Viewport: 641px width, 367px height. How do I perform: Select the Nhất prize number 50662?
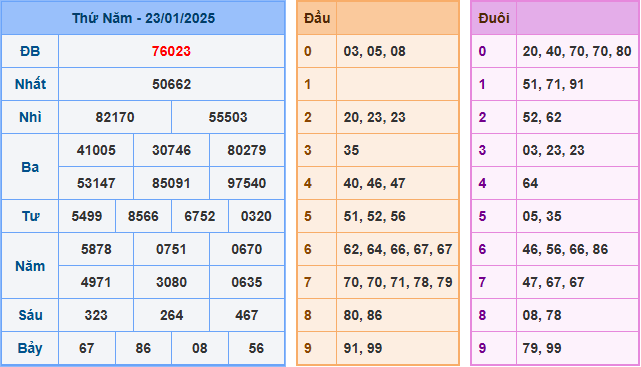click(x=171, y=85)
